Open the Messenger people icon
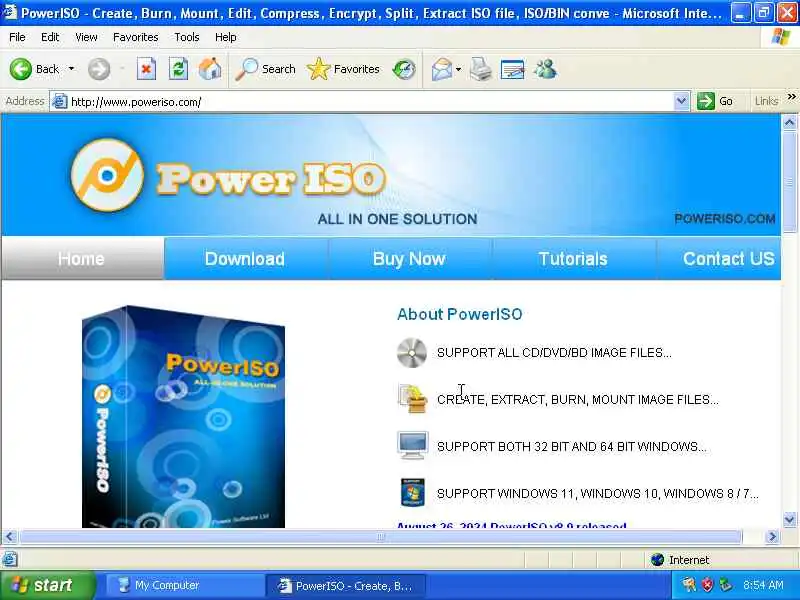This screenshot has height=600, width=800. 545,69
